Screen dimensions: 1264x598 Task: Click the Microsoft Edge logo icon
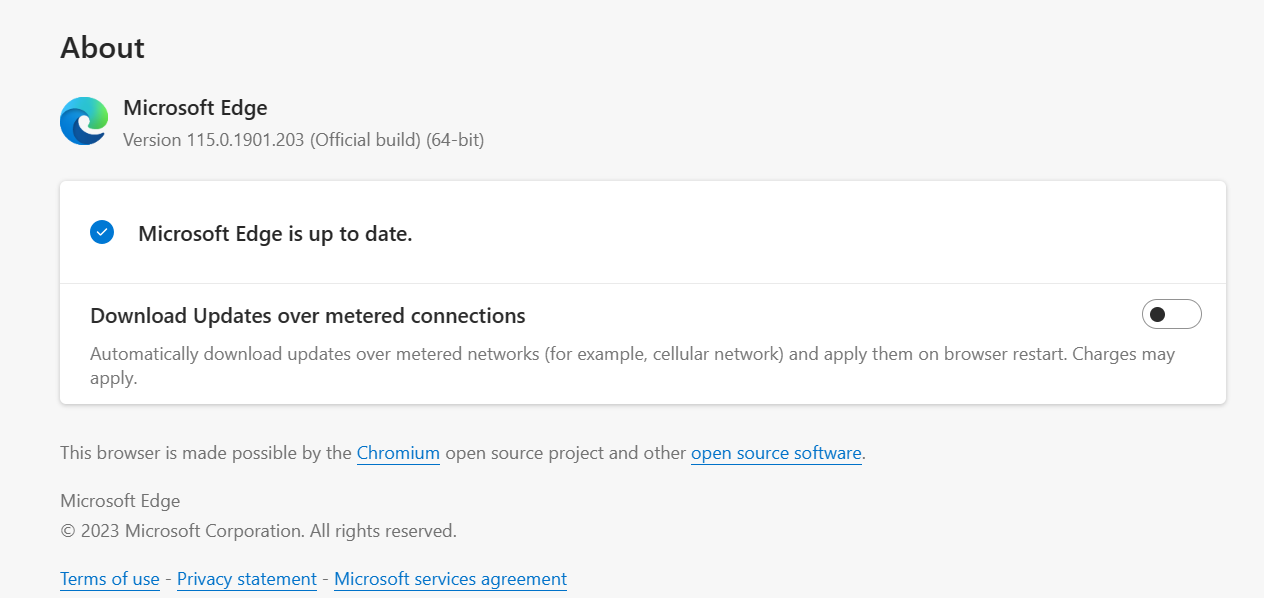coord(84,121)
